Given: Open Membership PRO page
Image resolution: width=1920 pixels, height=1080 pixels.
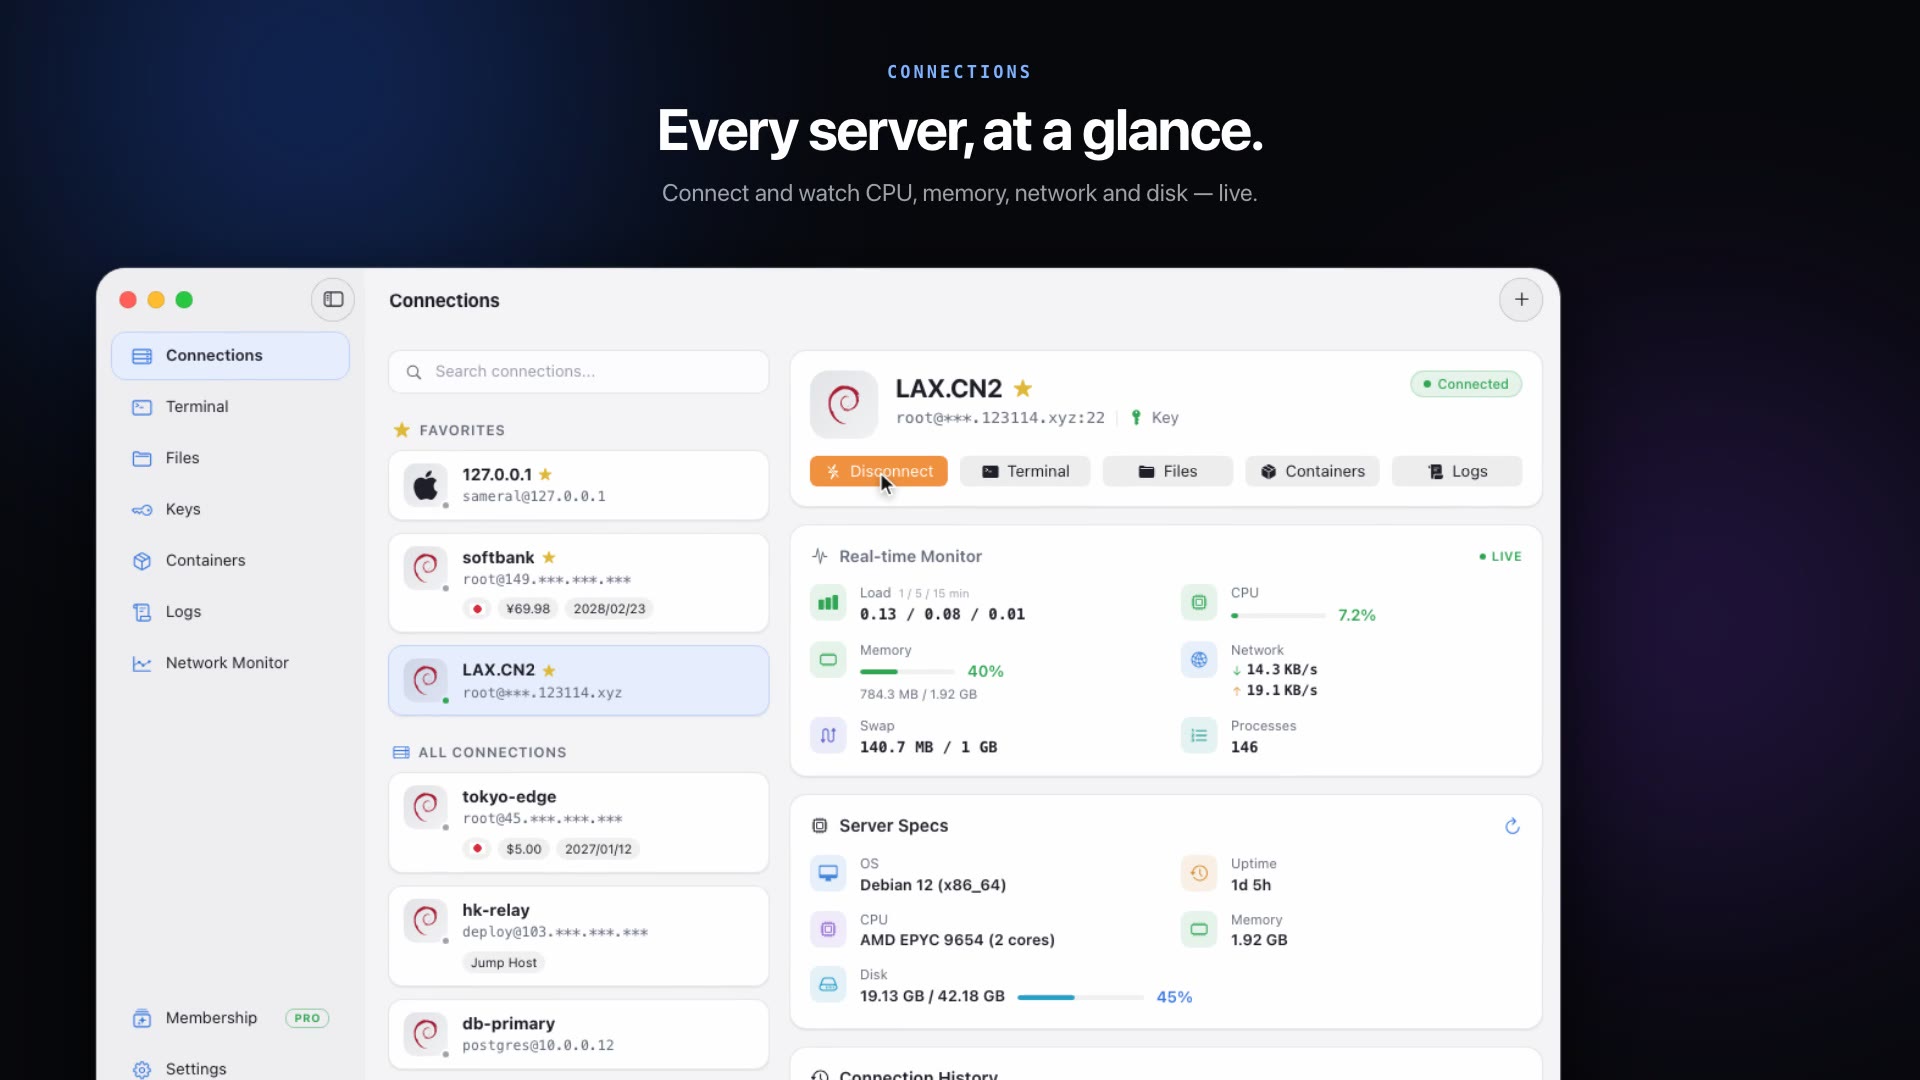Looking at the screenshot, I should [230, 1018].
